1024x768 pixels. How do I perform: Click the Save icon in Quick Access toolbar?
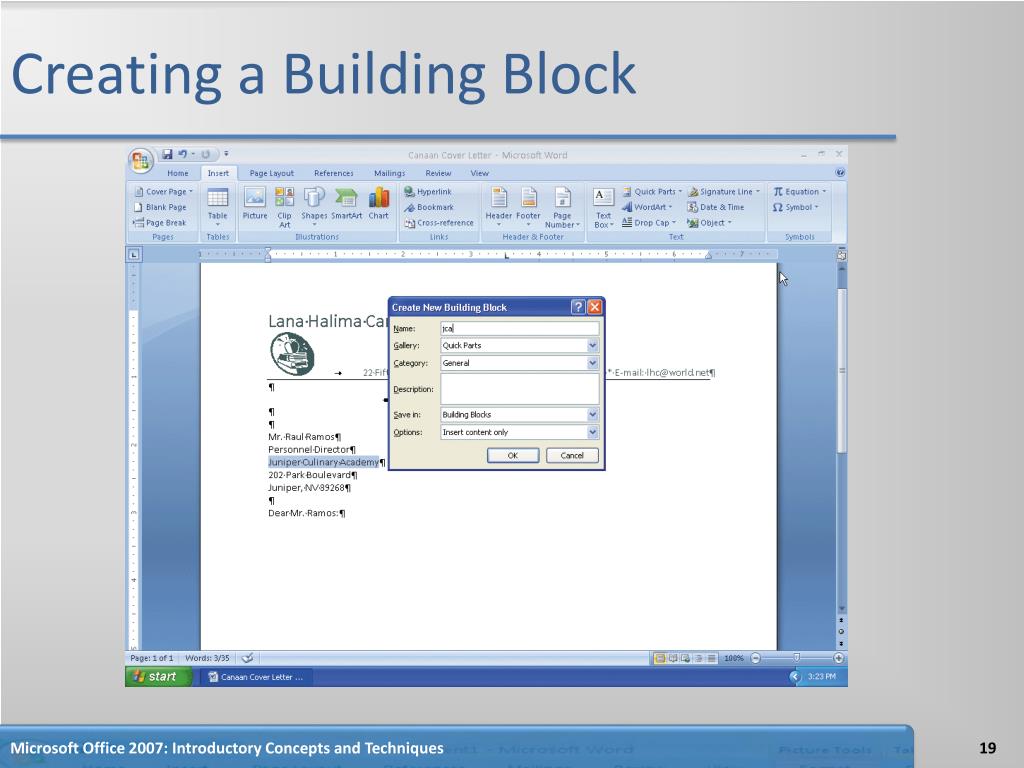(167, 154)
